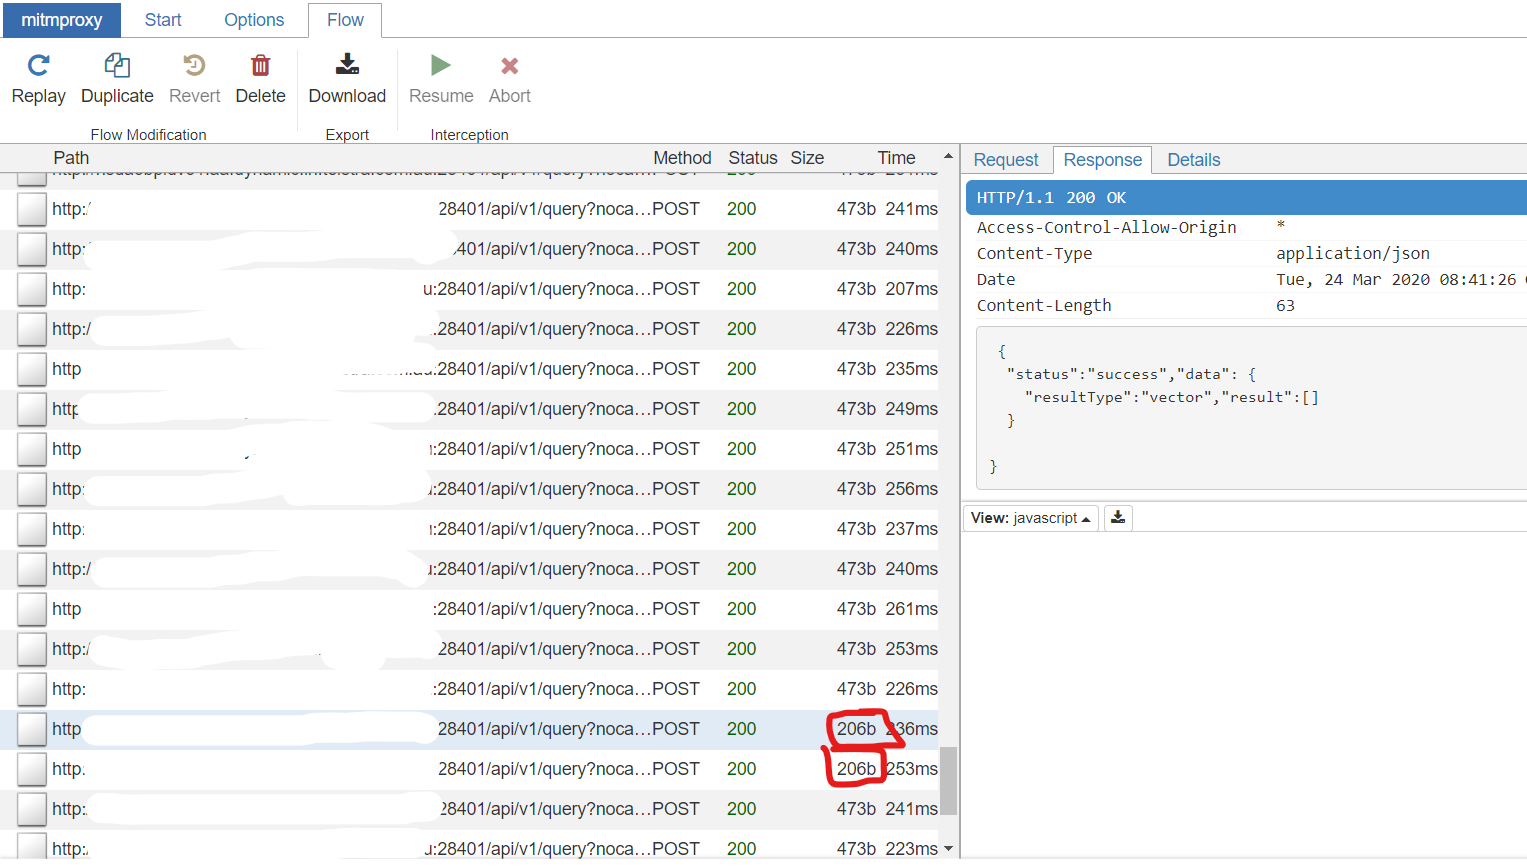Click the "resultType":"vector" response body line
1527x868 pixels.
(x=1171, y=397)
